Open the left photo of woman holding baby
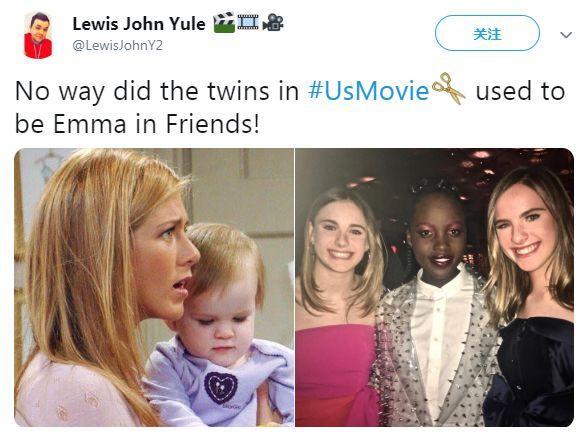 154,287
